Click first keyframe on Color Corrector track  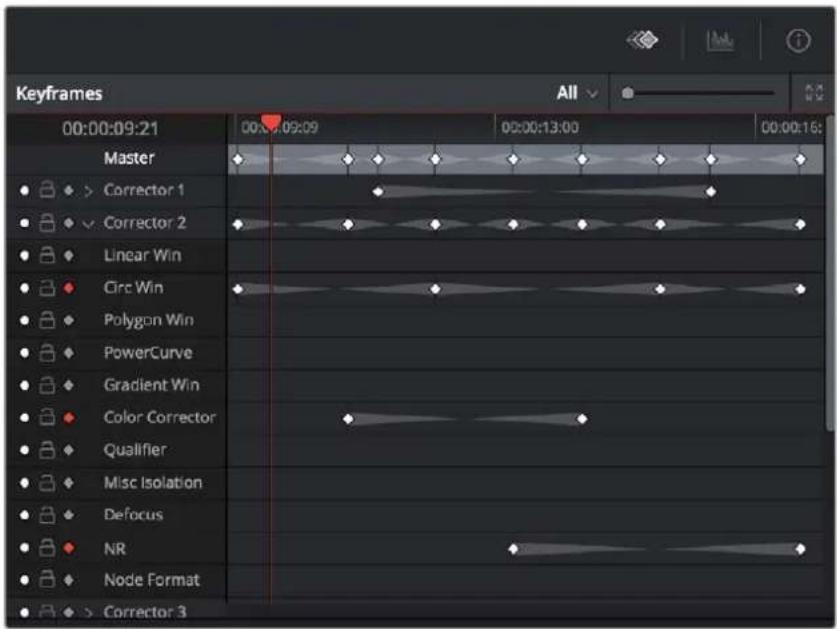click(348, 419)
